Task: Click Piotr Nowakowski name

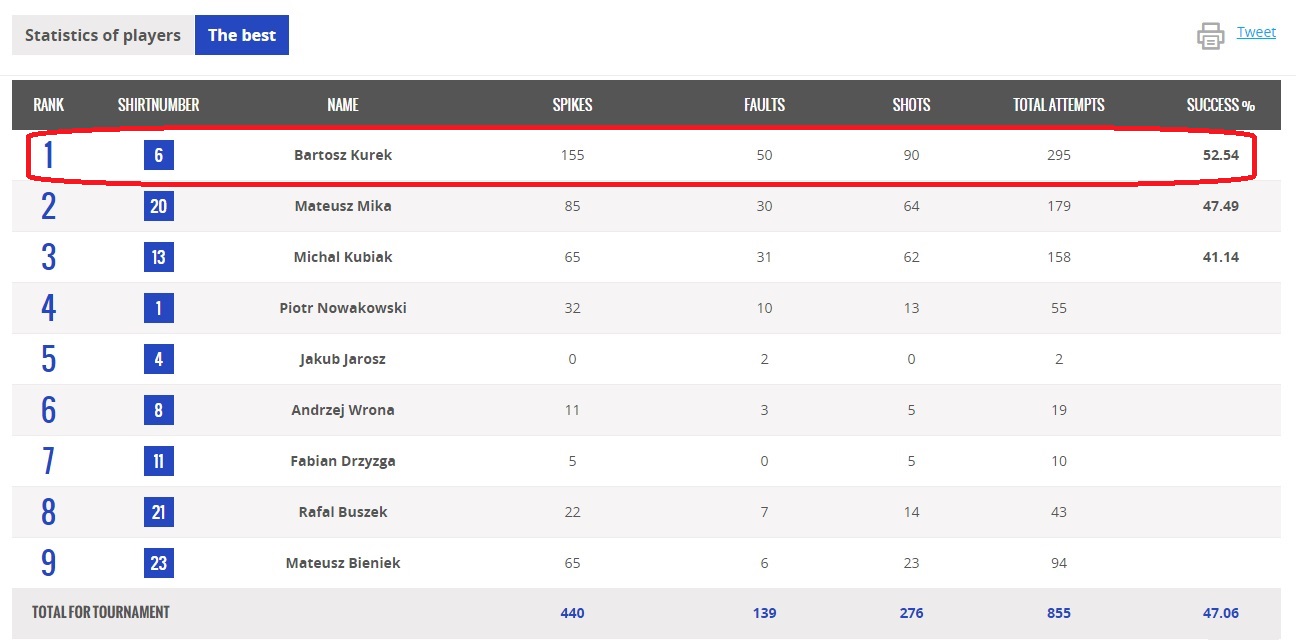Action: tap(343, 308)
